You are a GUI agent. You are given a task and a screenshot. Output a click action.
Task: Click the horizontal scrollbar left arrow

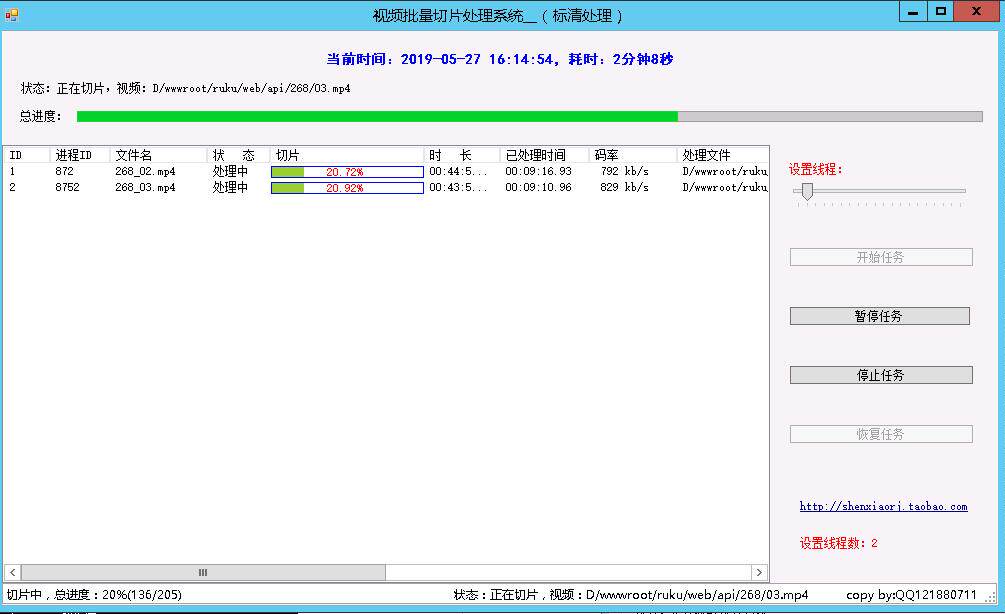pos(12,572)
